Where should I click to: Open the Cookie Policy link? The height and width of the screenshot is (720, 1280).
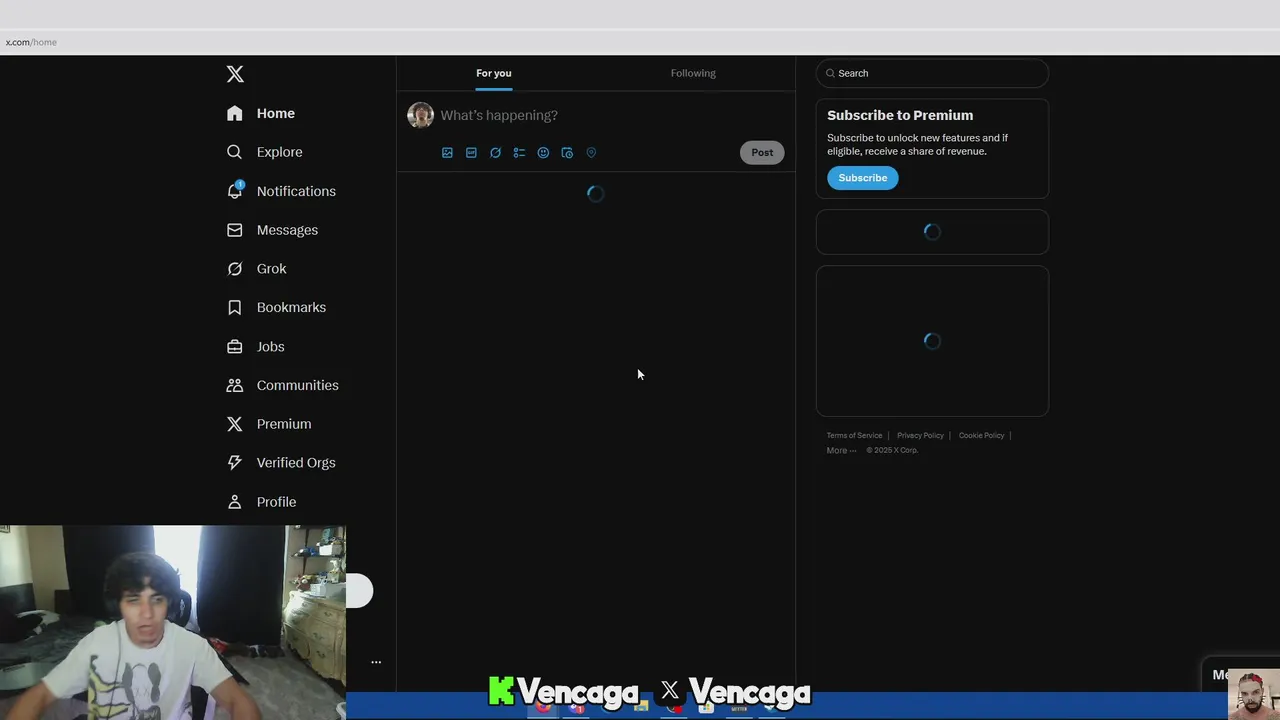tap(981, 436)
